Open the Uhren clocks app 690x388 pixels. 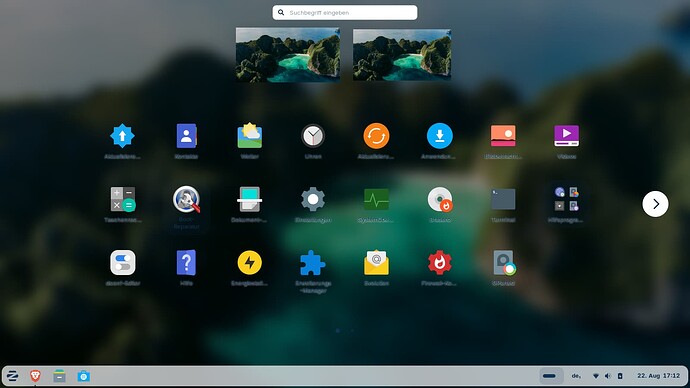tap(313, 136)
